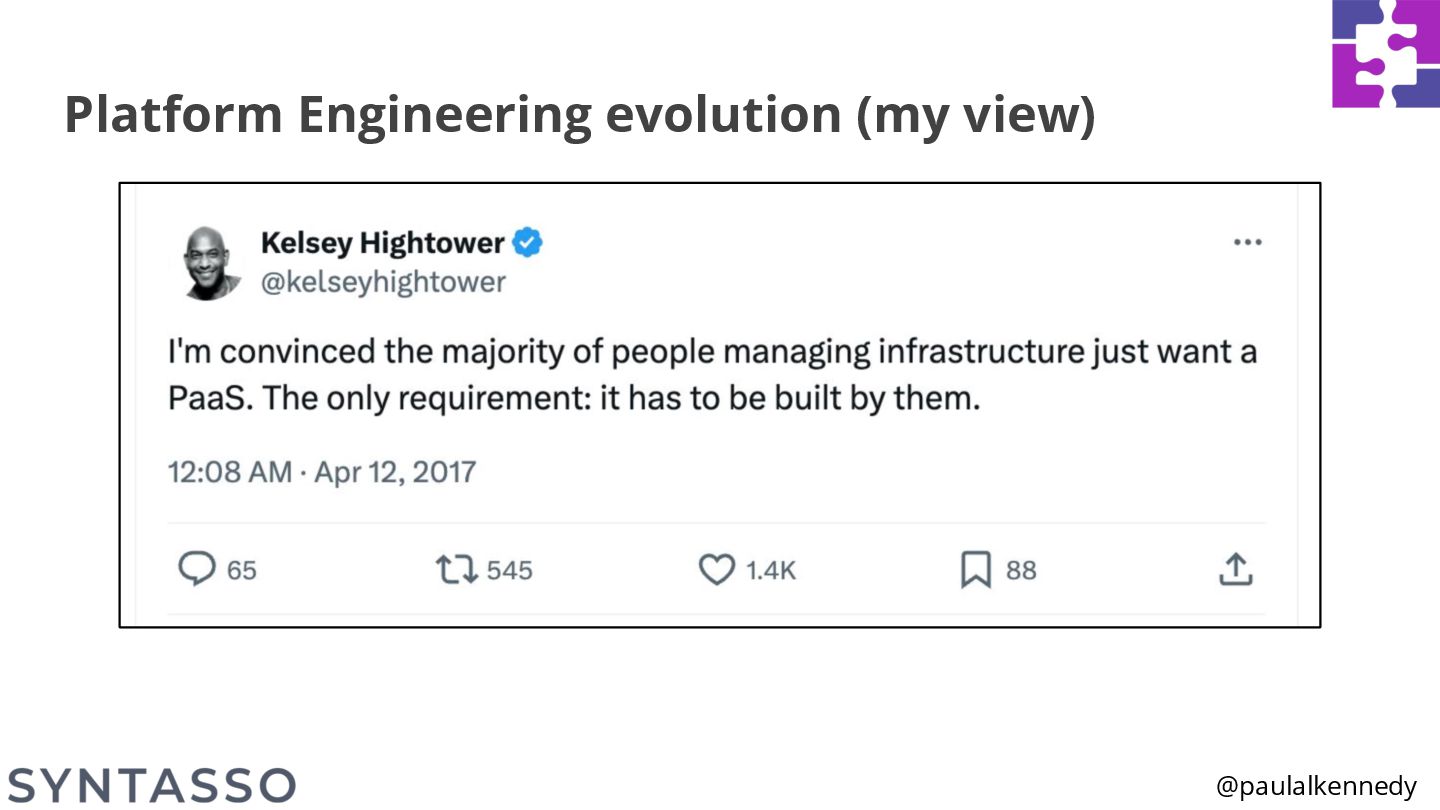Click the share upload icon

(x=1235, y=570)
